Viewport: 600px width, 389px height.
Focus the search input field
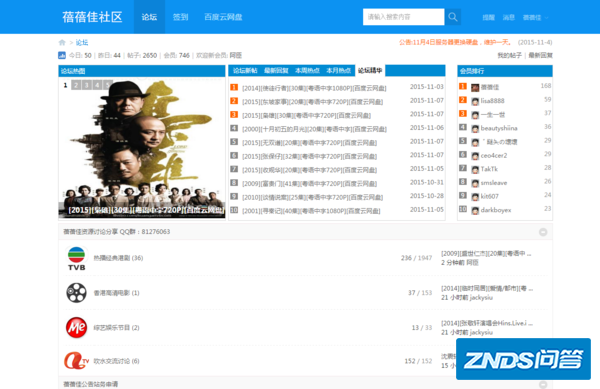[403, 17]
